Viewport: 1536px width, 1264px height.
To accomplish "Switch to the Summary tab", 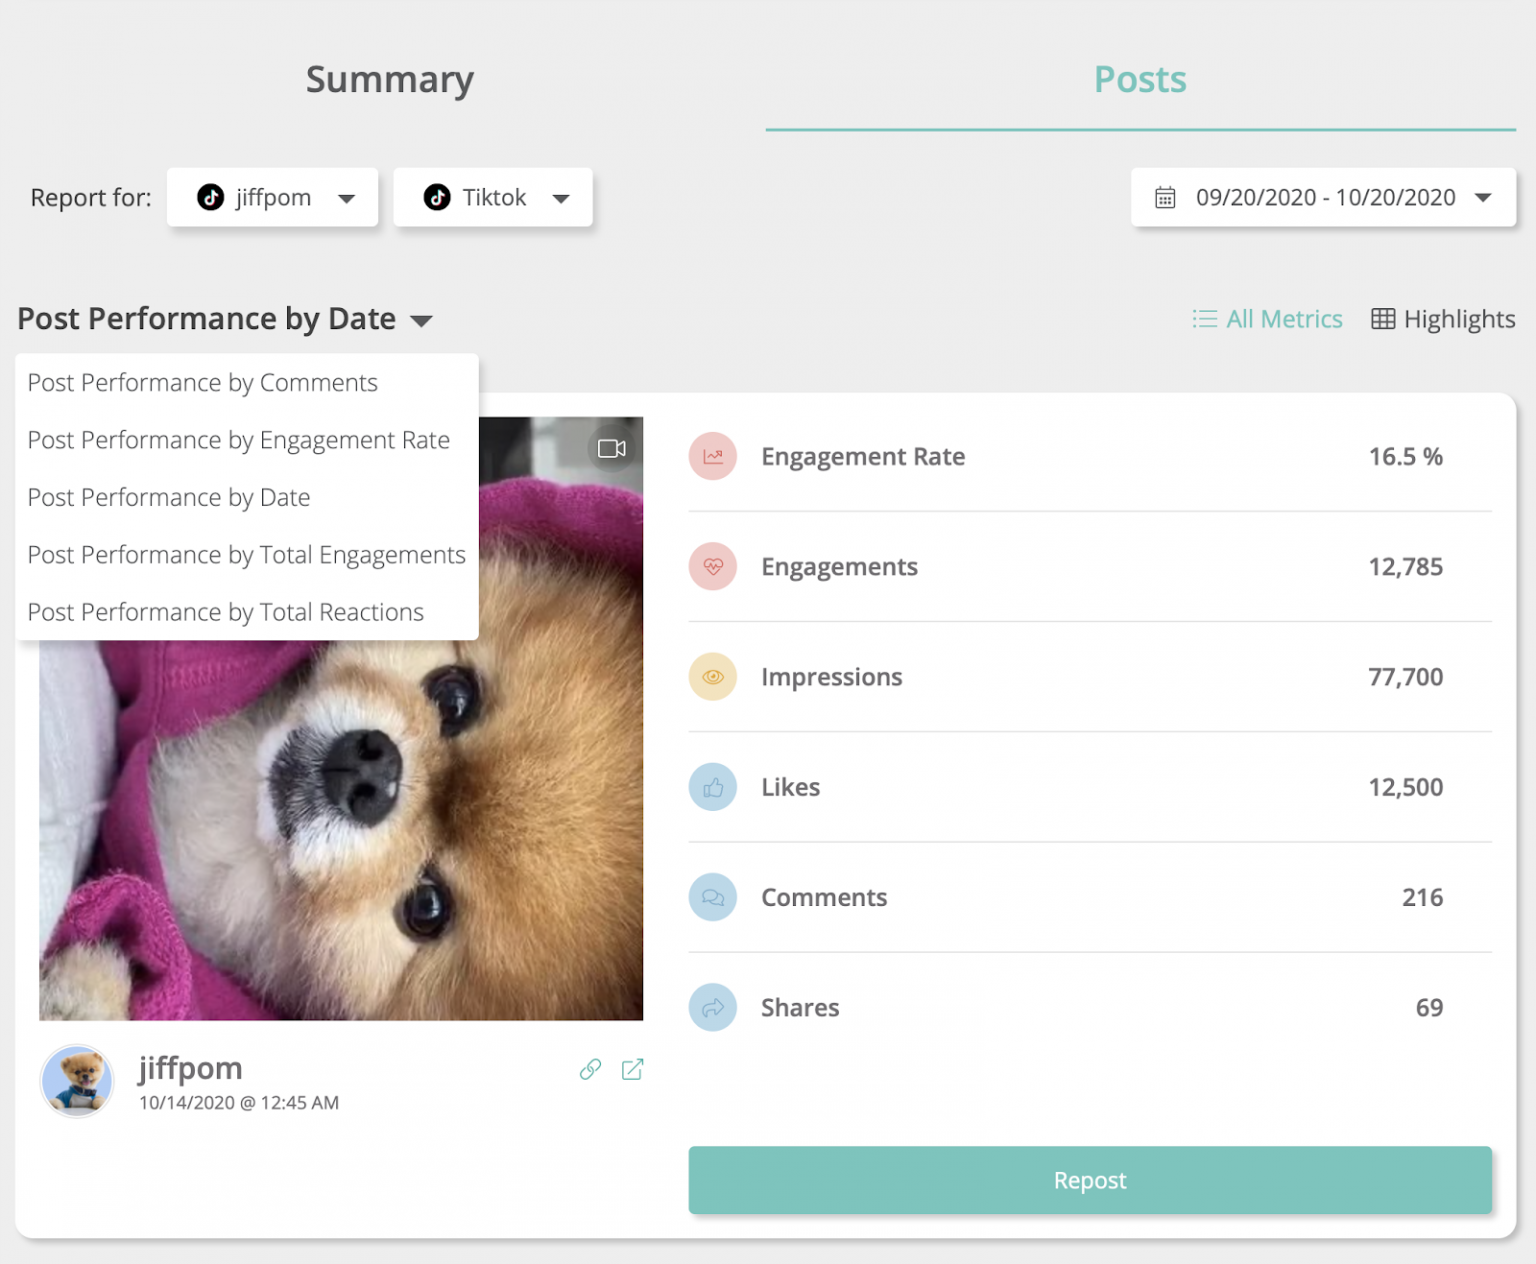I will click(389, 80).
